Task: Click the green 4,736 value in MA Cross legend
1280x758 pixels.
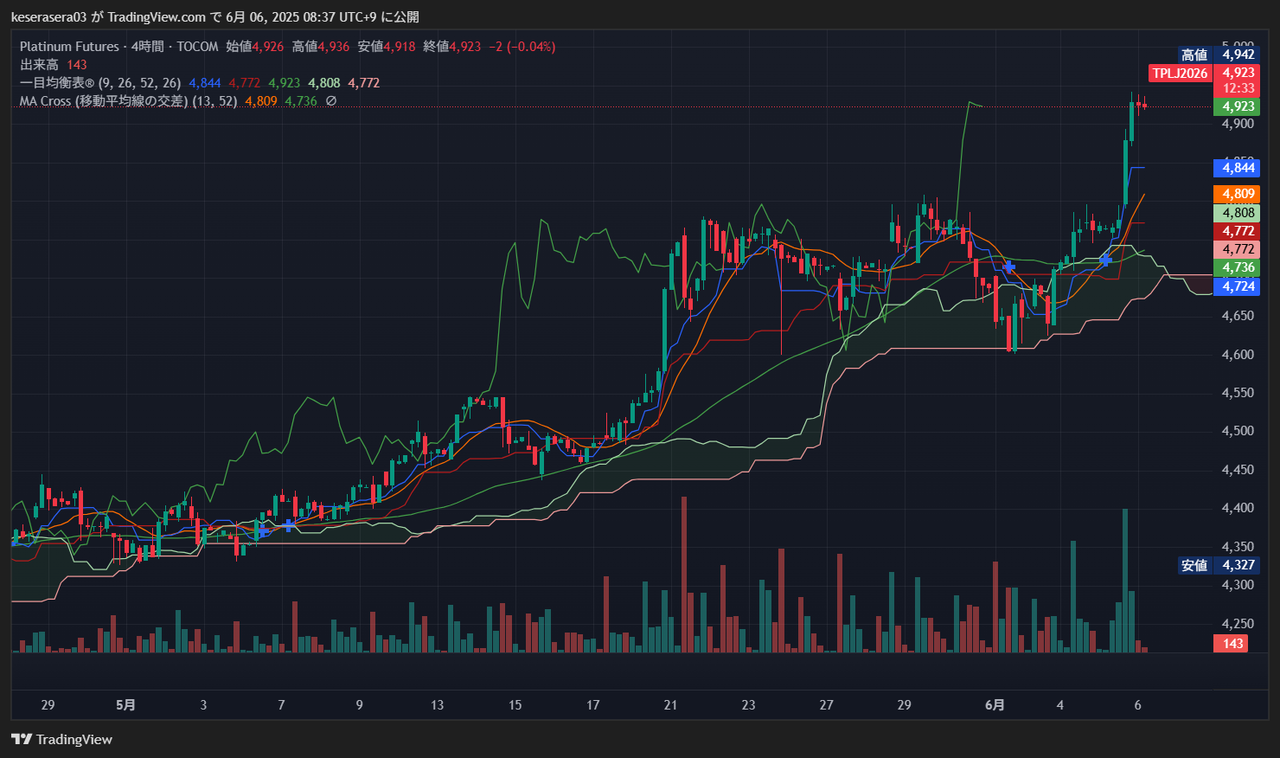Action: [301, 101]
